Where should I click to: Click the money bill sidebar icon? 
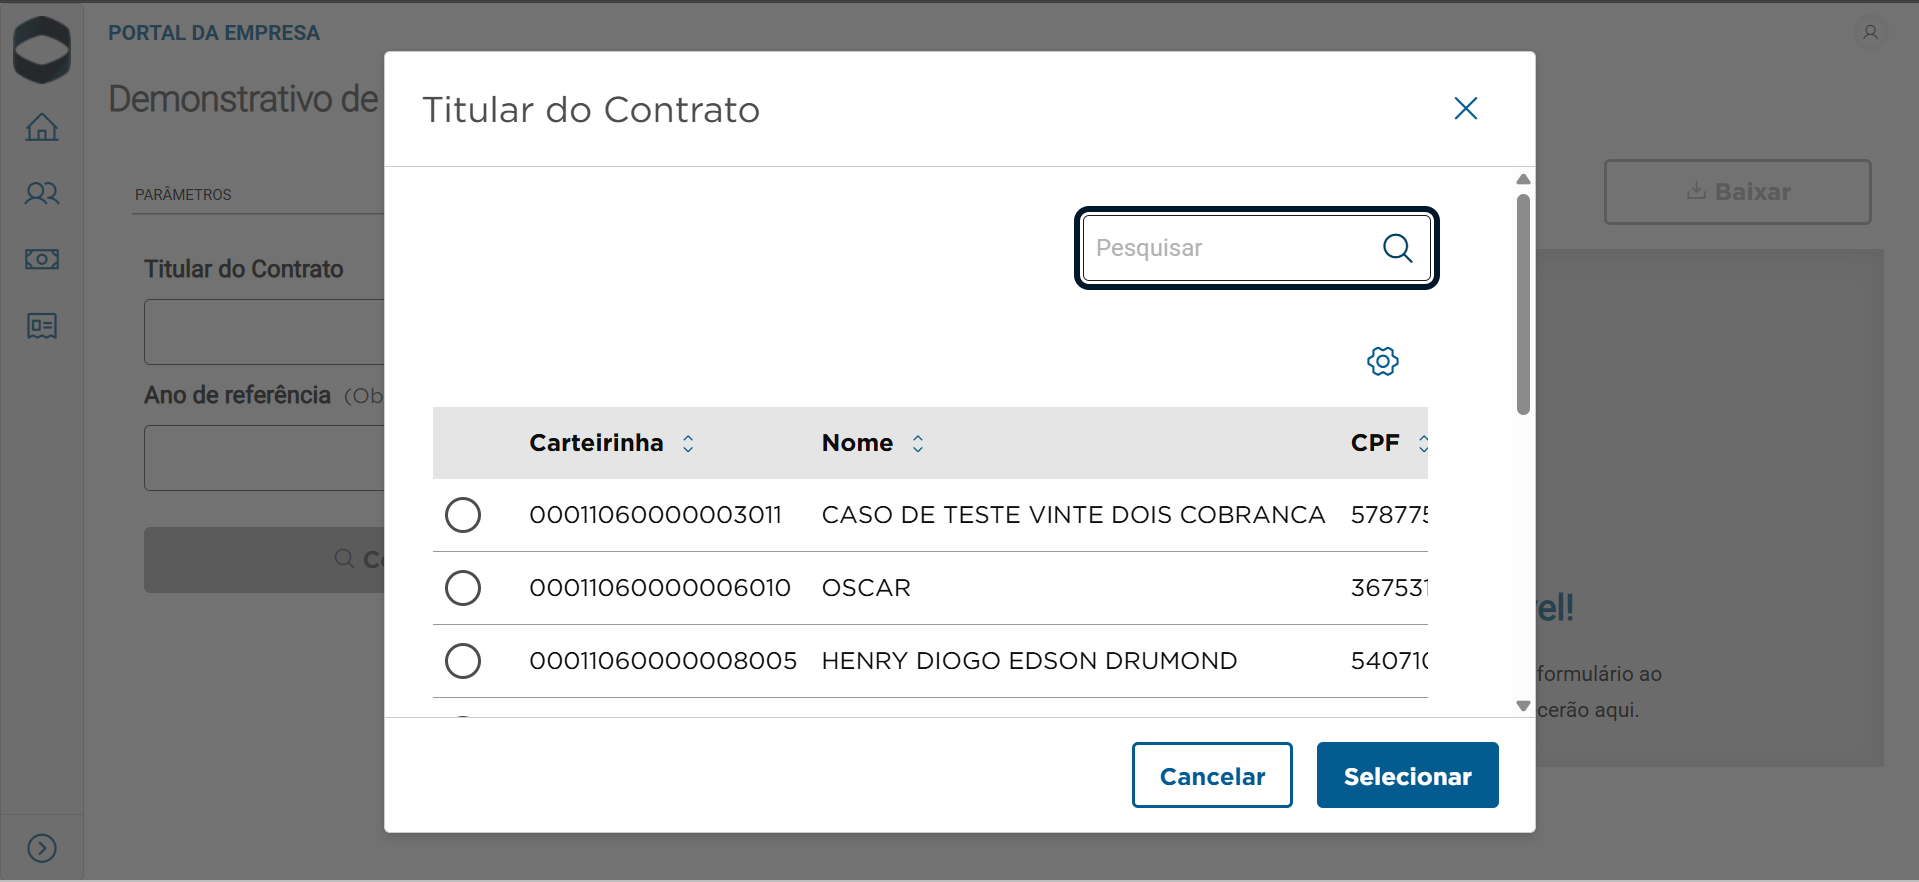pyautogui.click(x=42, y=260)
